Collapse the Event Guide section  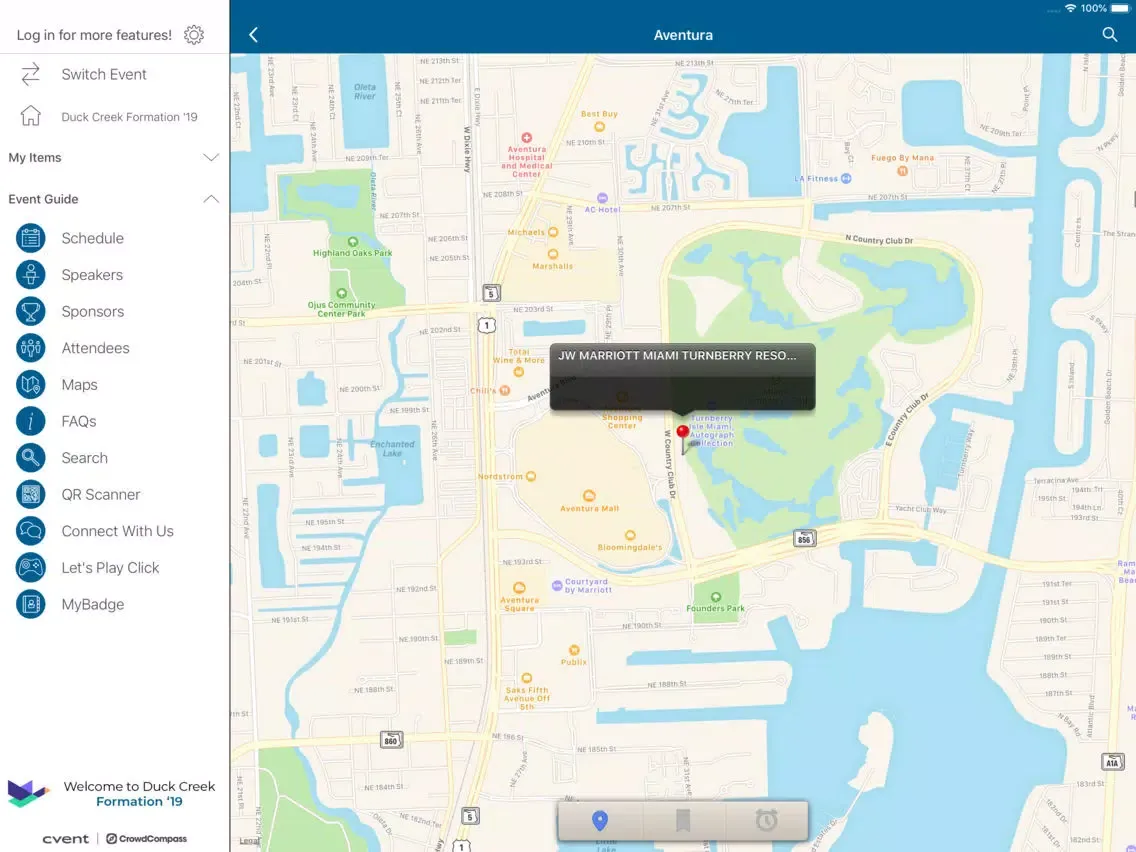click(x=114, y=199)
